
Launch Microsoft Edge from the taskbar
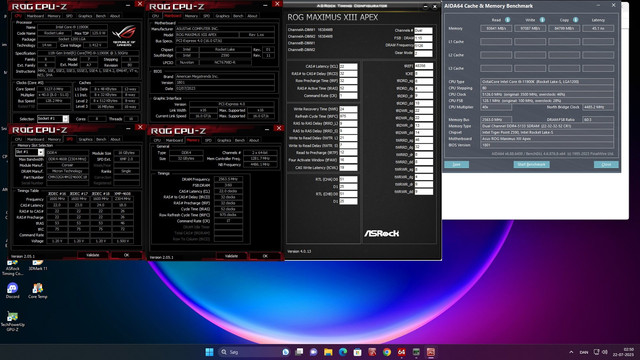click(343, 352)
